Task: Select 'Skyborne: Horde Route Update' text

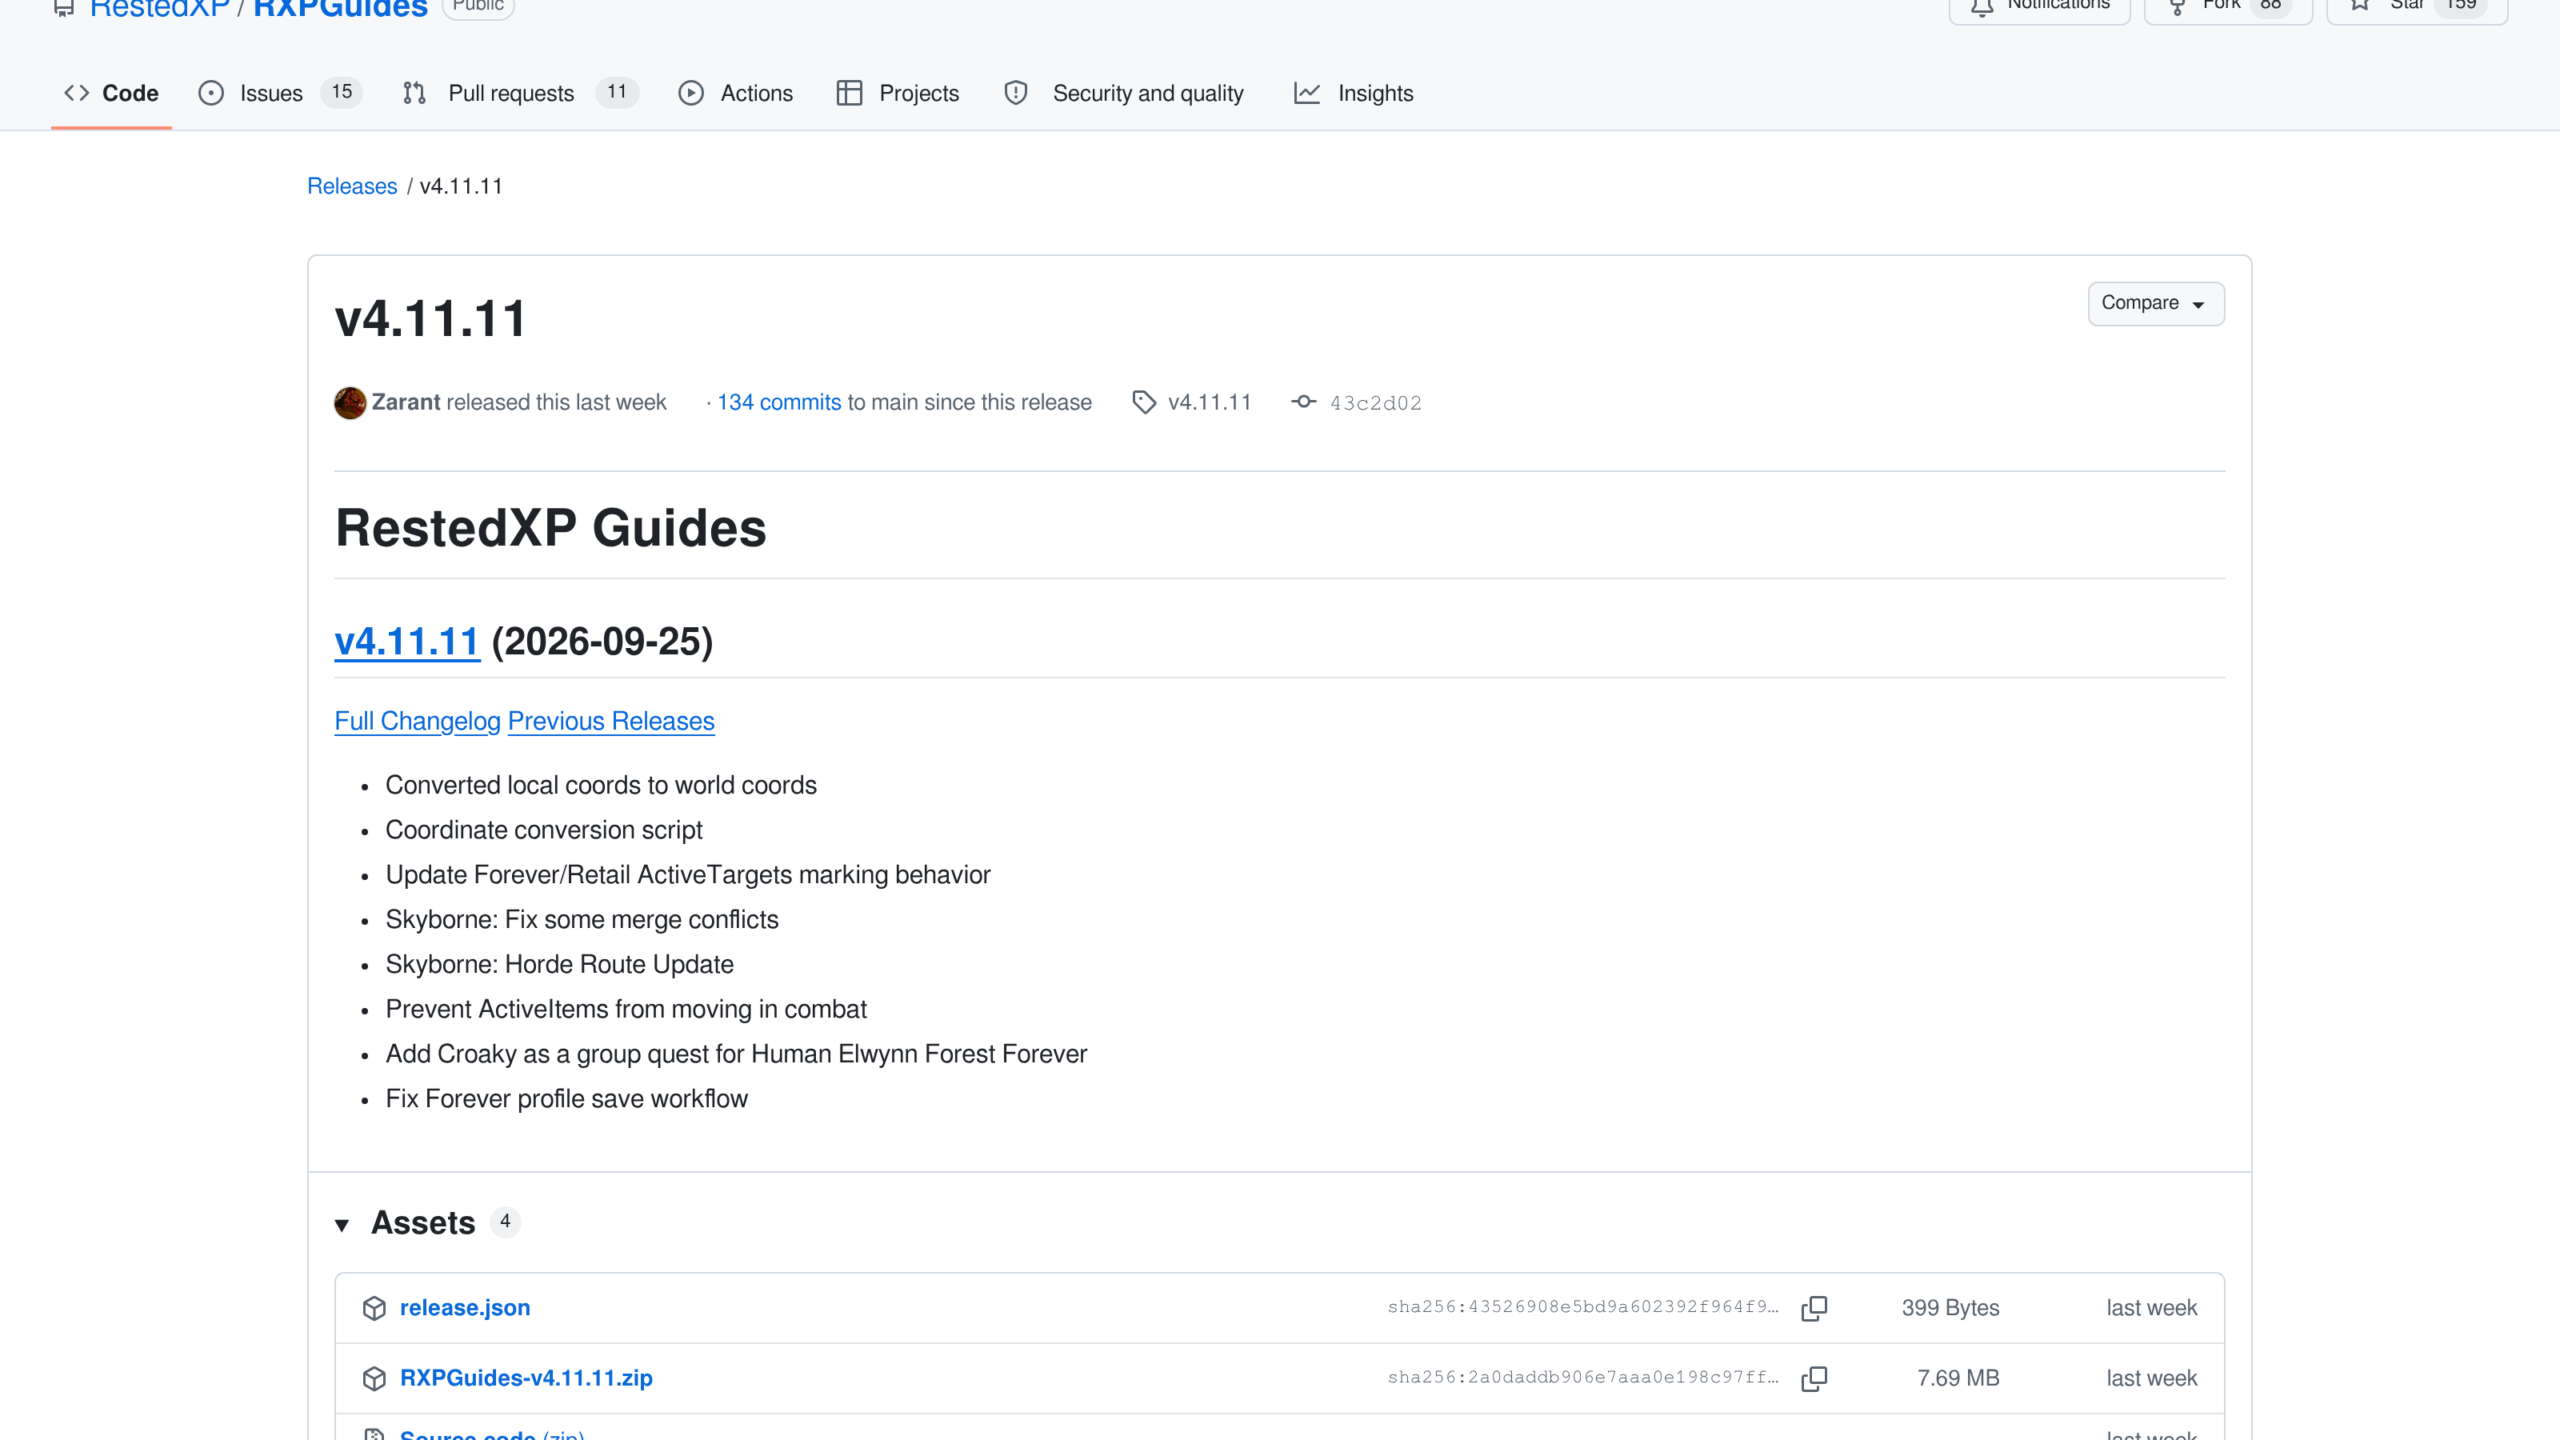Action: click(559, 964)
